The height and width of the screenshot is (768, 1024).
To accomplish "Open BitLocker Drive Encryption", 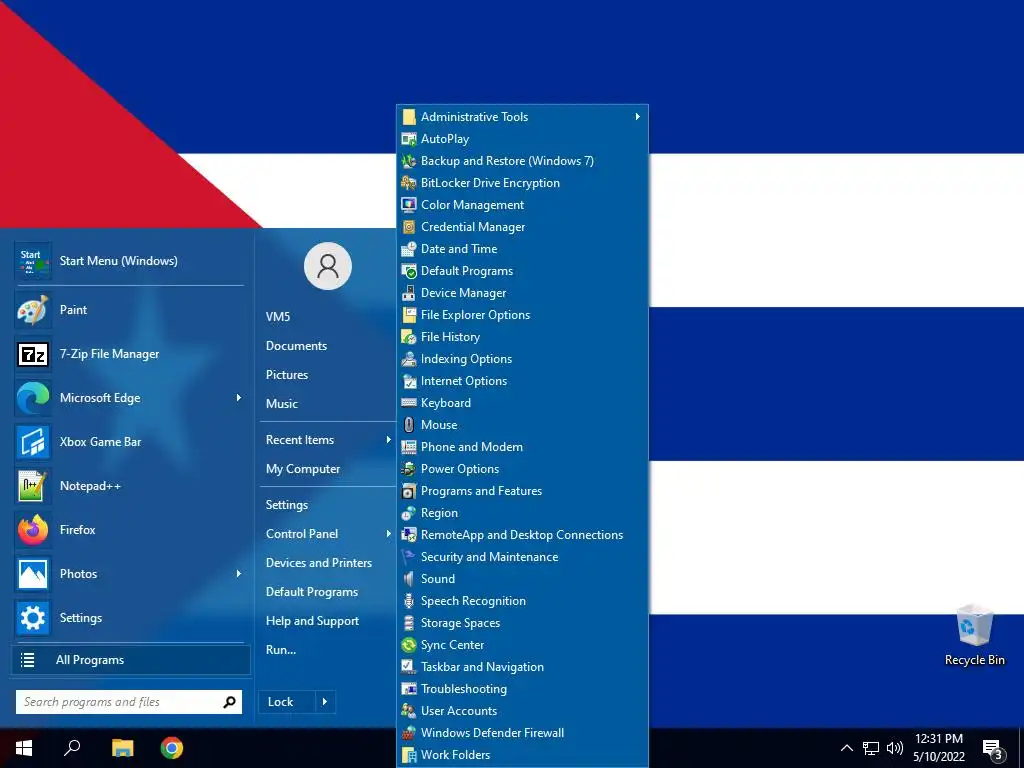I will (522, 183).
